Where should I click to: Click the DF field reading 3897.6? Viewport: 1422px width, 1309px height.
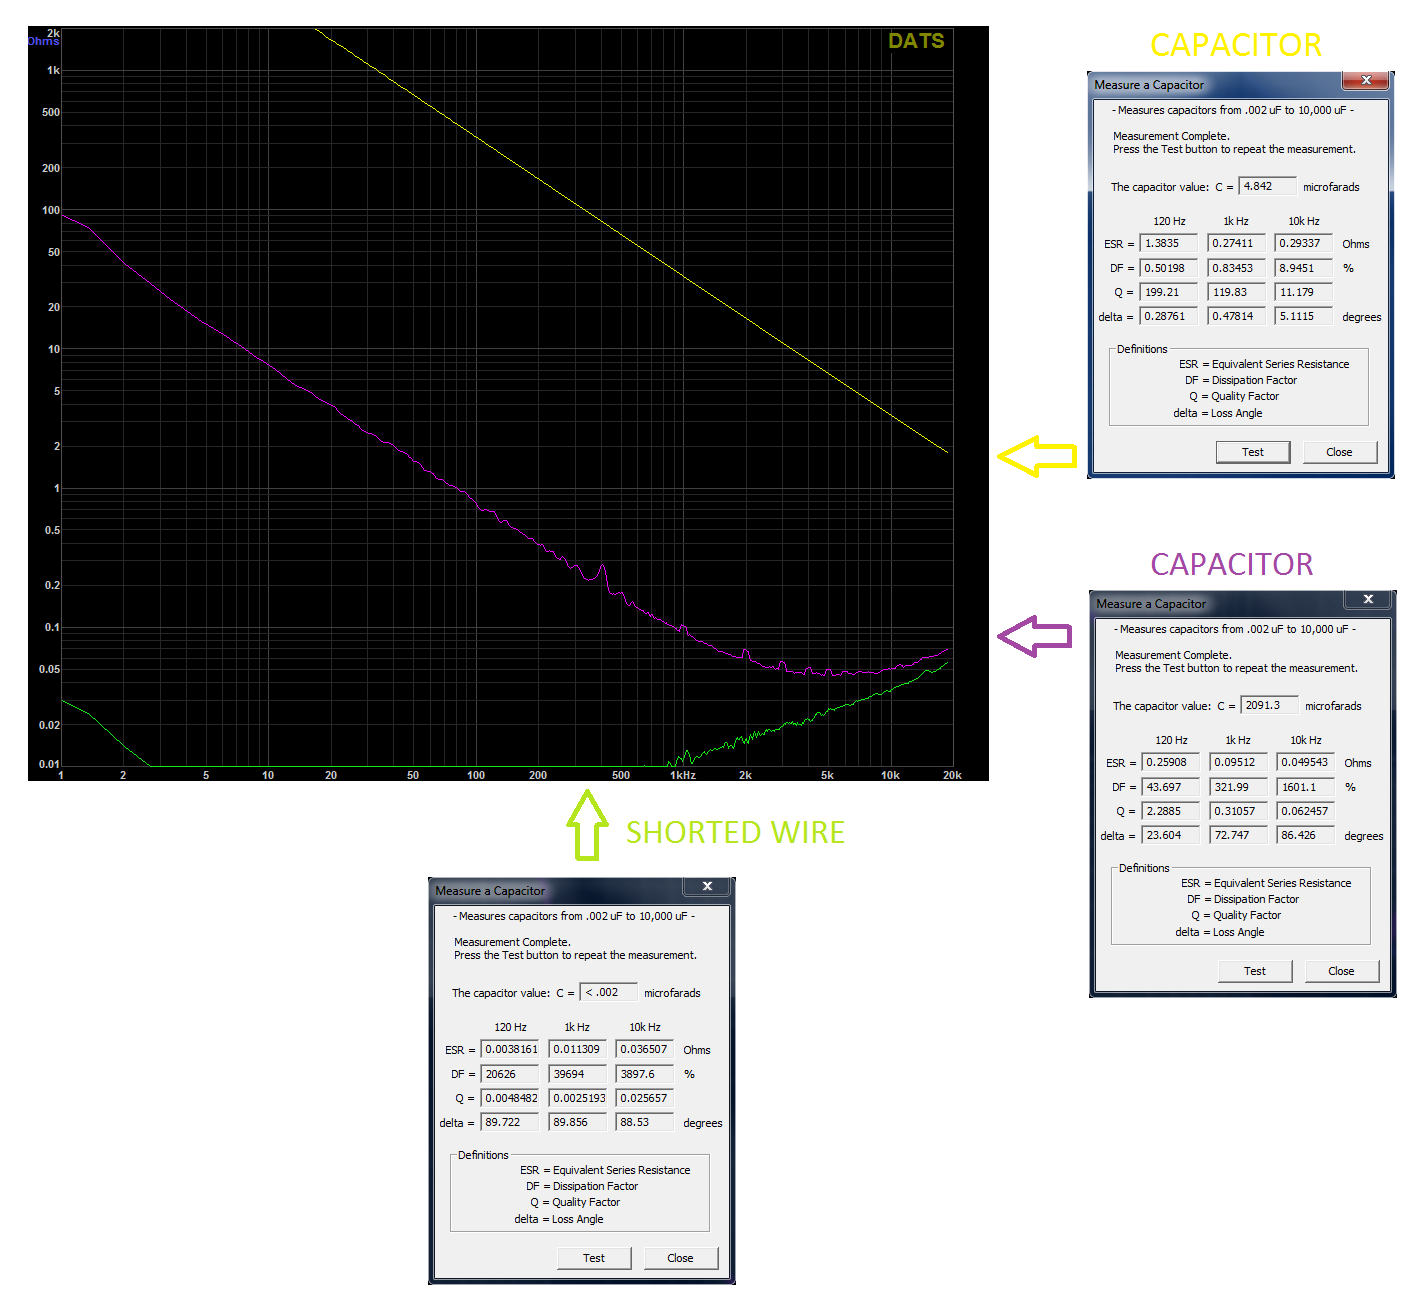click(x=645, y=1074)
